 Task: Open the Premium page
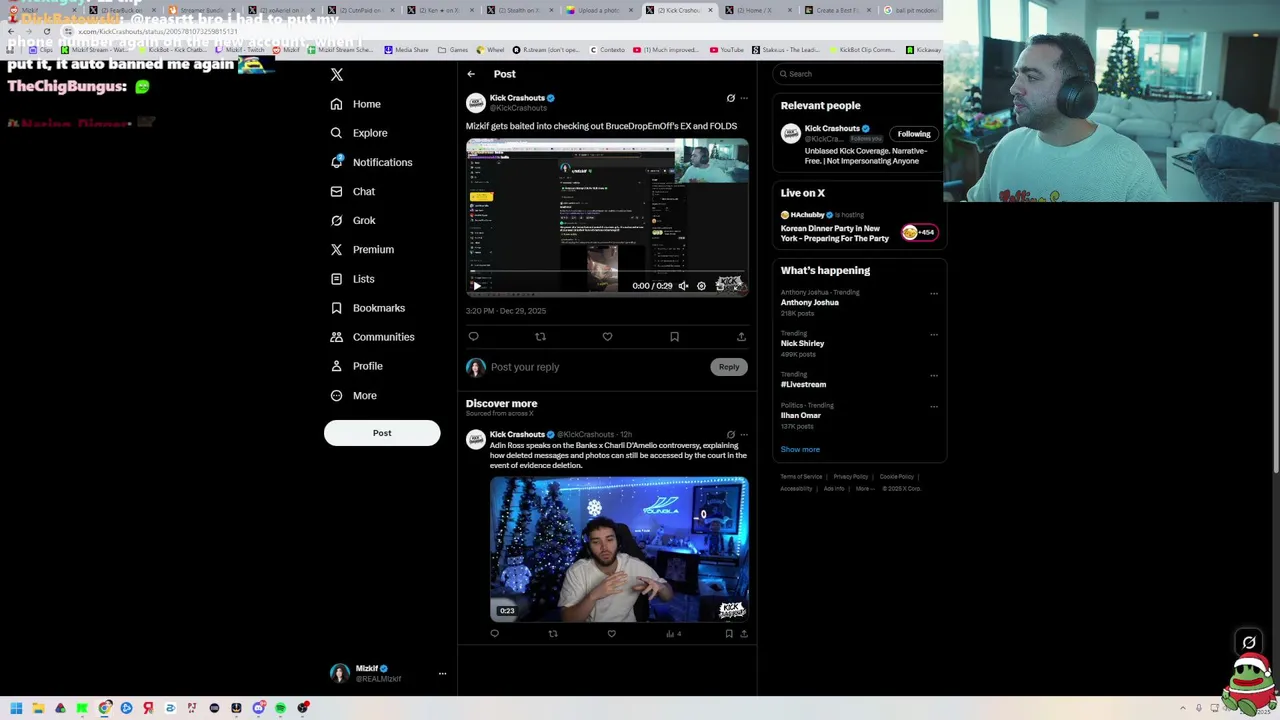(362, 249)
